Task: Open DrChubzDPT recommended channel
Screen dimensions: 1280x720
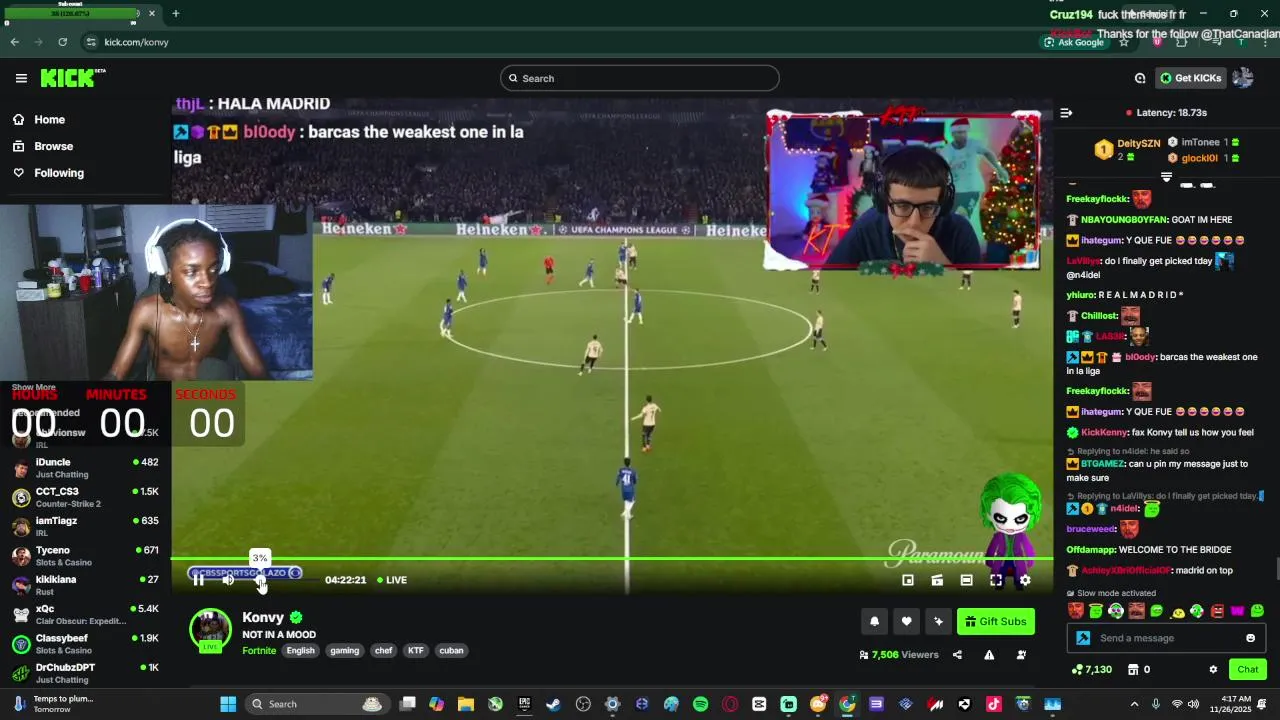Action: [85, 672]
